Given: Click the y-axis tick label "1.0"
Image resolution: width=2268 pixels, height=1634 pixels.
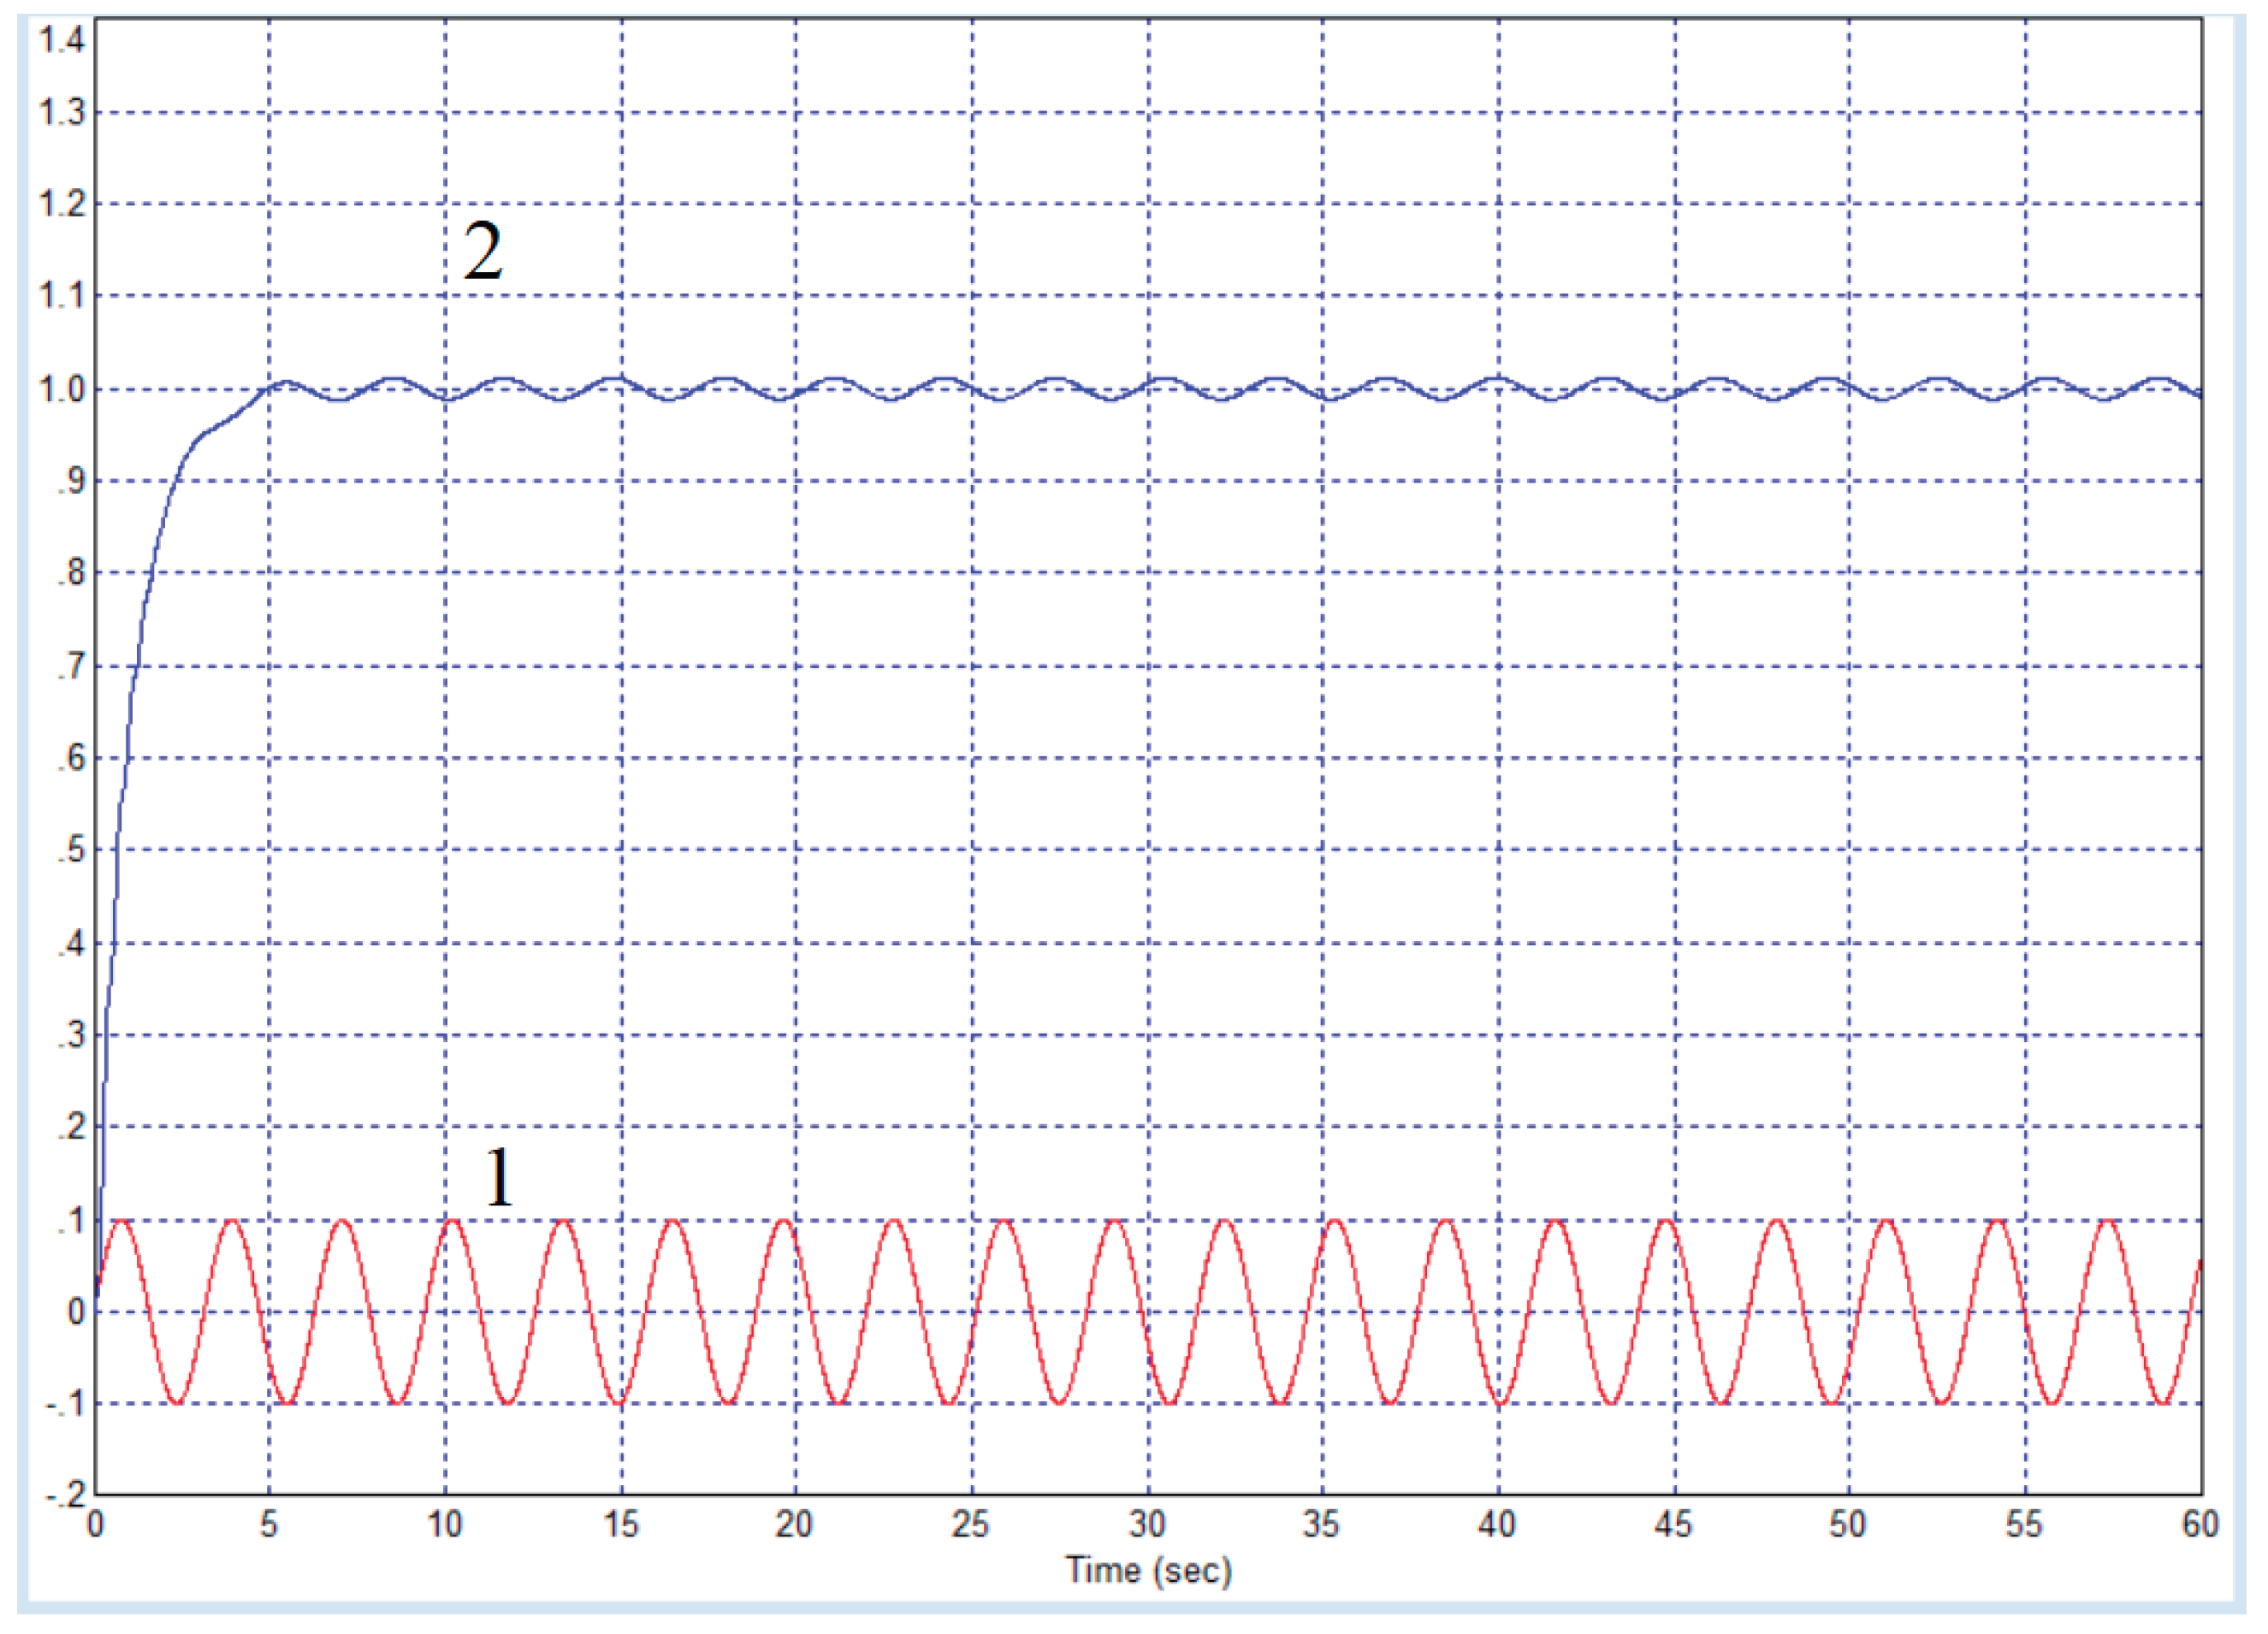Looking at the screenshot, I should point(62,389).
